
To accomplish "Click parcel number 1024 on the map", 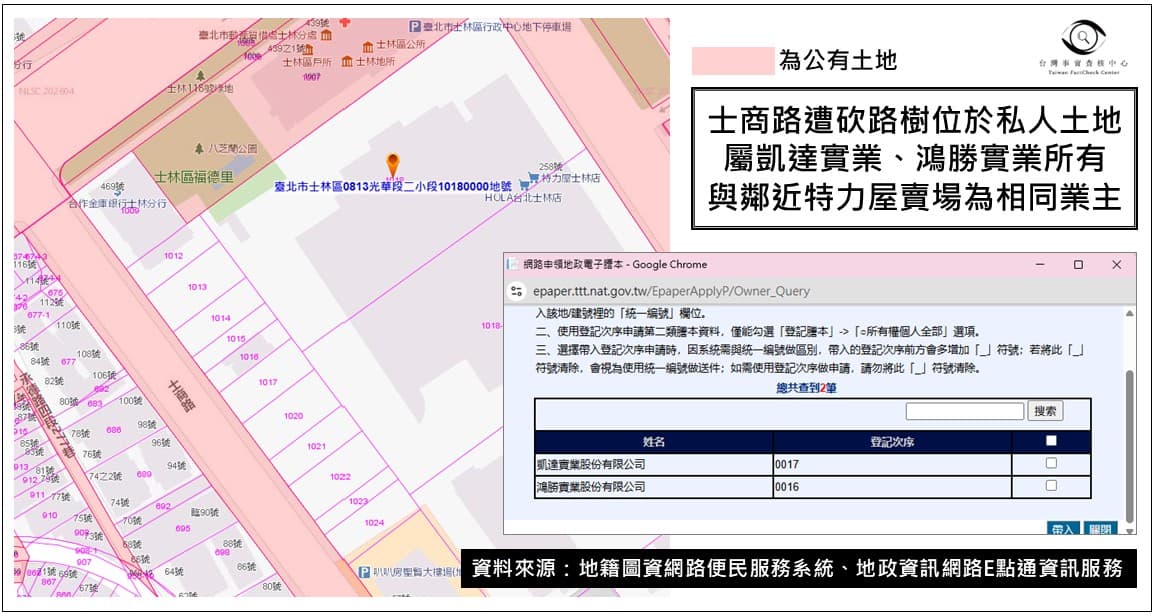I will (374, 522).
